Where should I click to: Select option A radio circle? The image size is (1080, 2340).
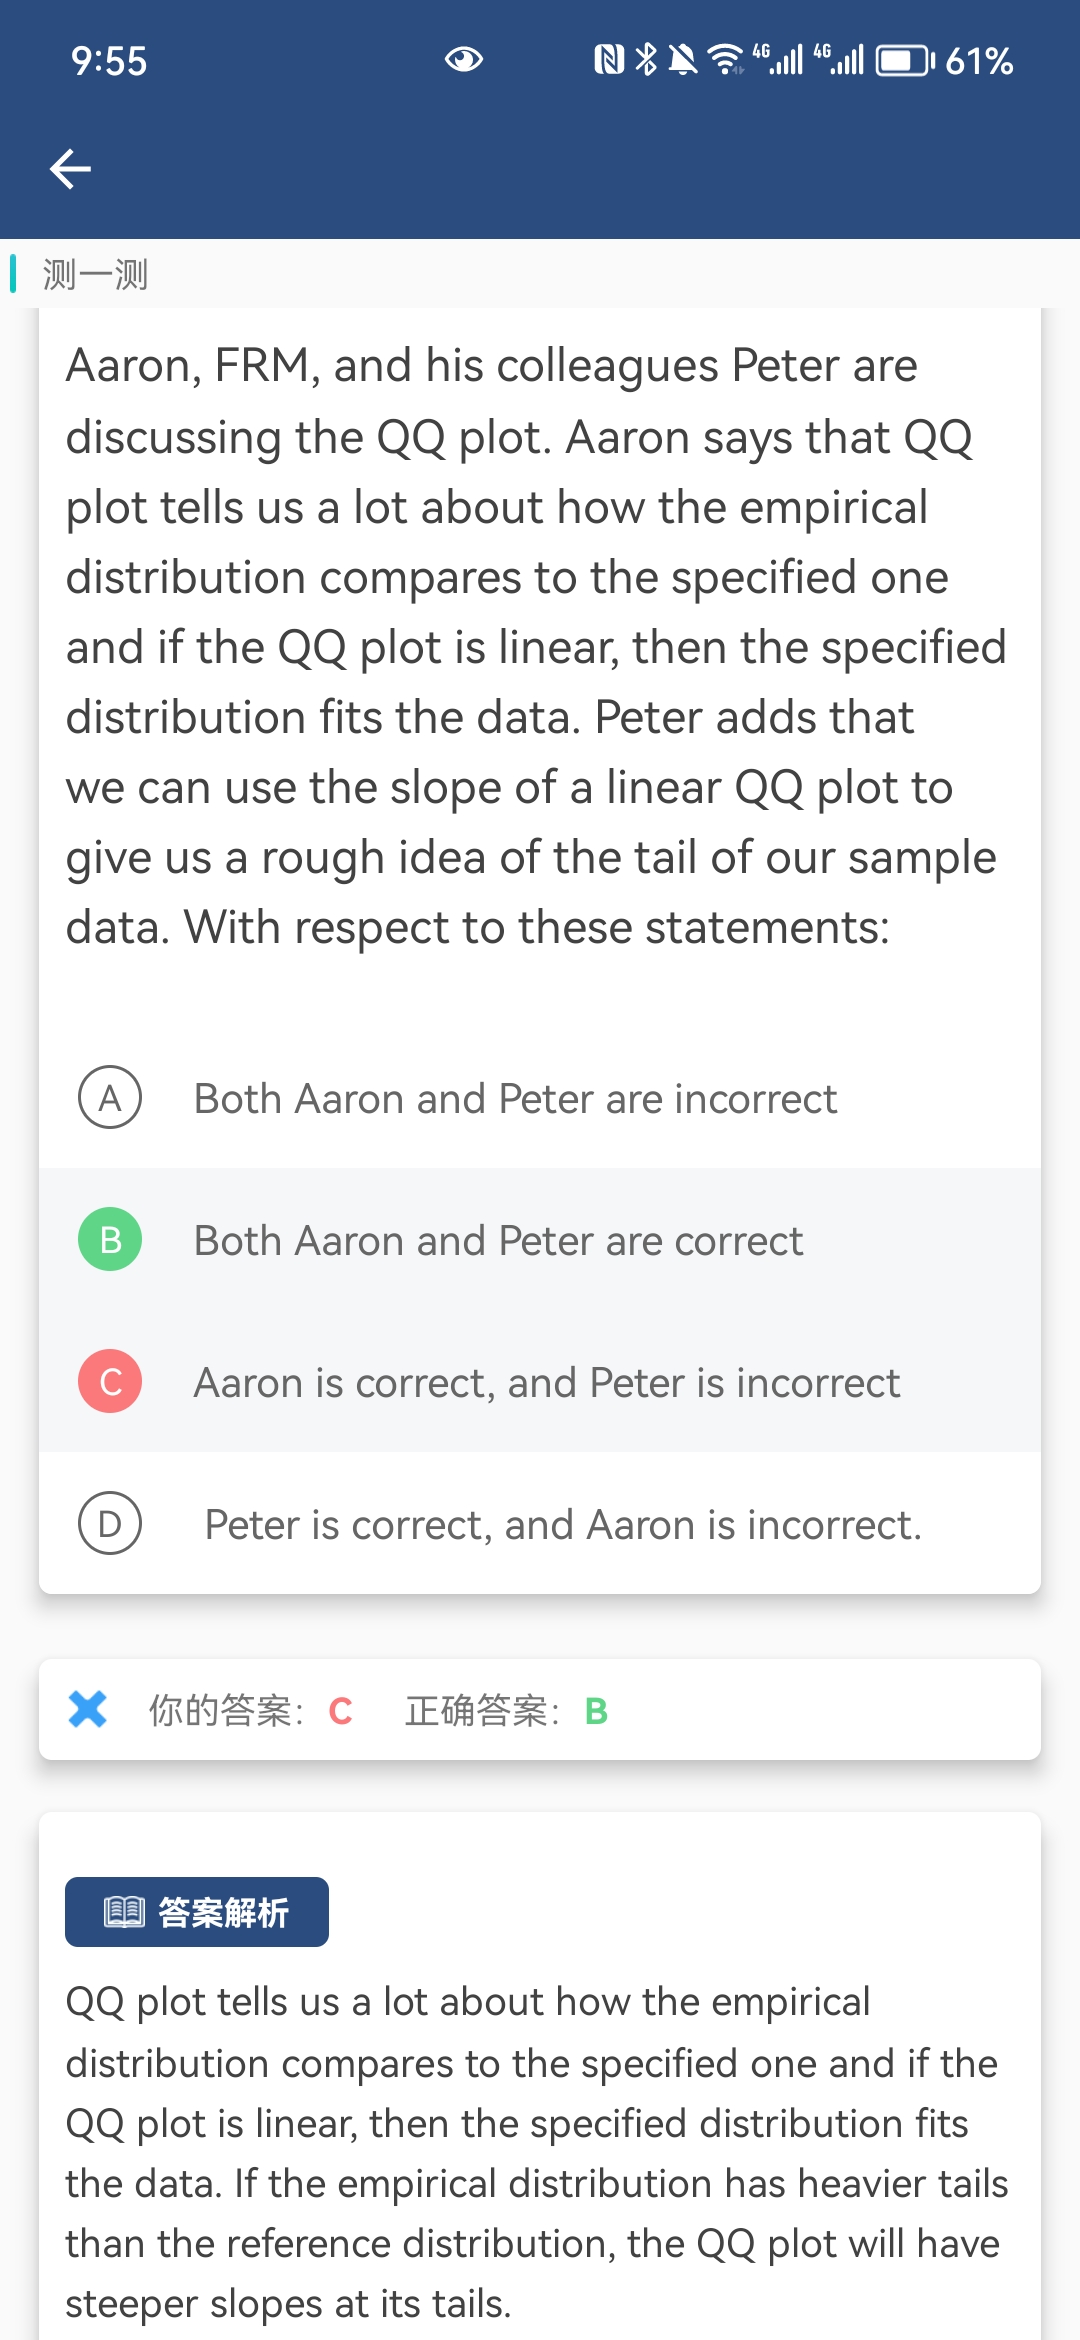point(110,1097)
